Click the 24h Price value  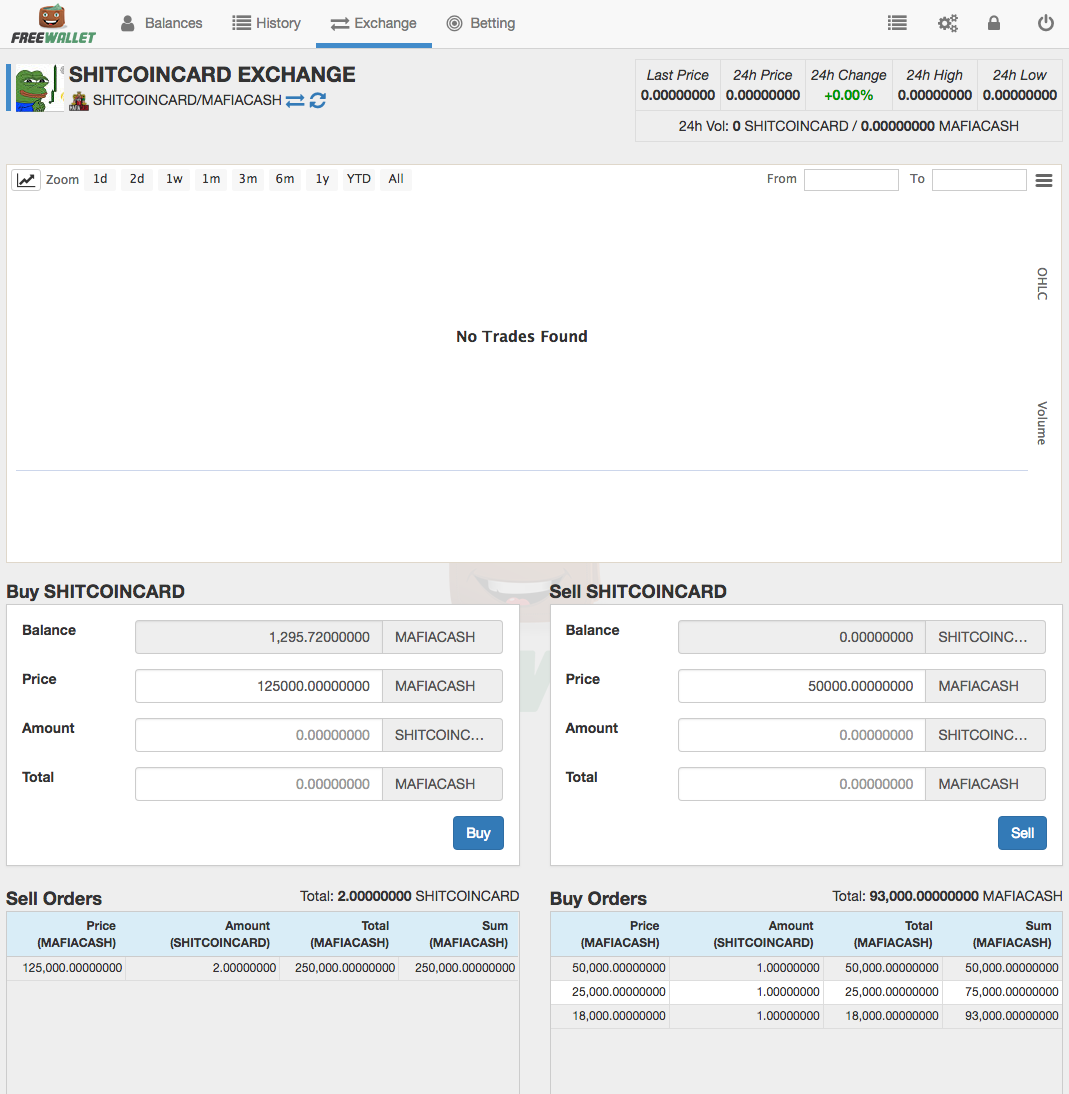coord(763,96)
